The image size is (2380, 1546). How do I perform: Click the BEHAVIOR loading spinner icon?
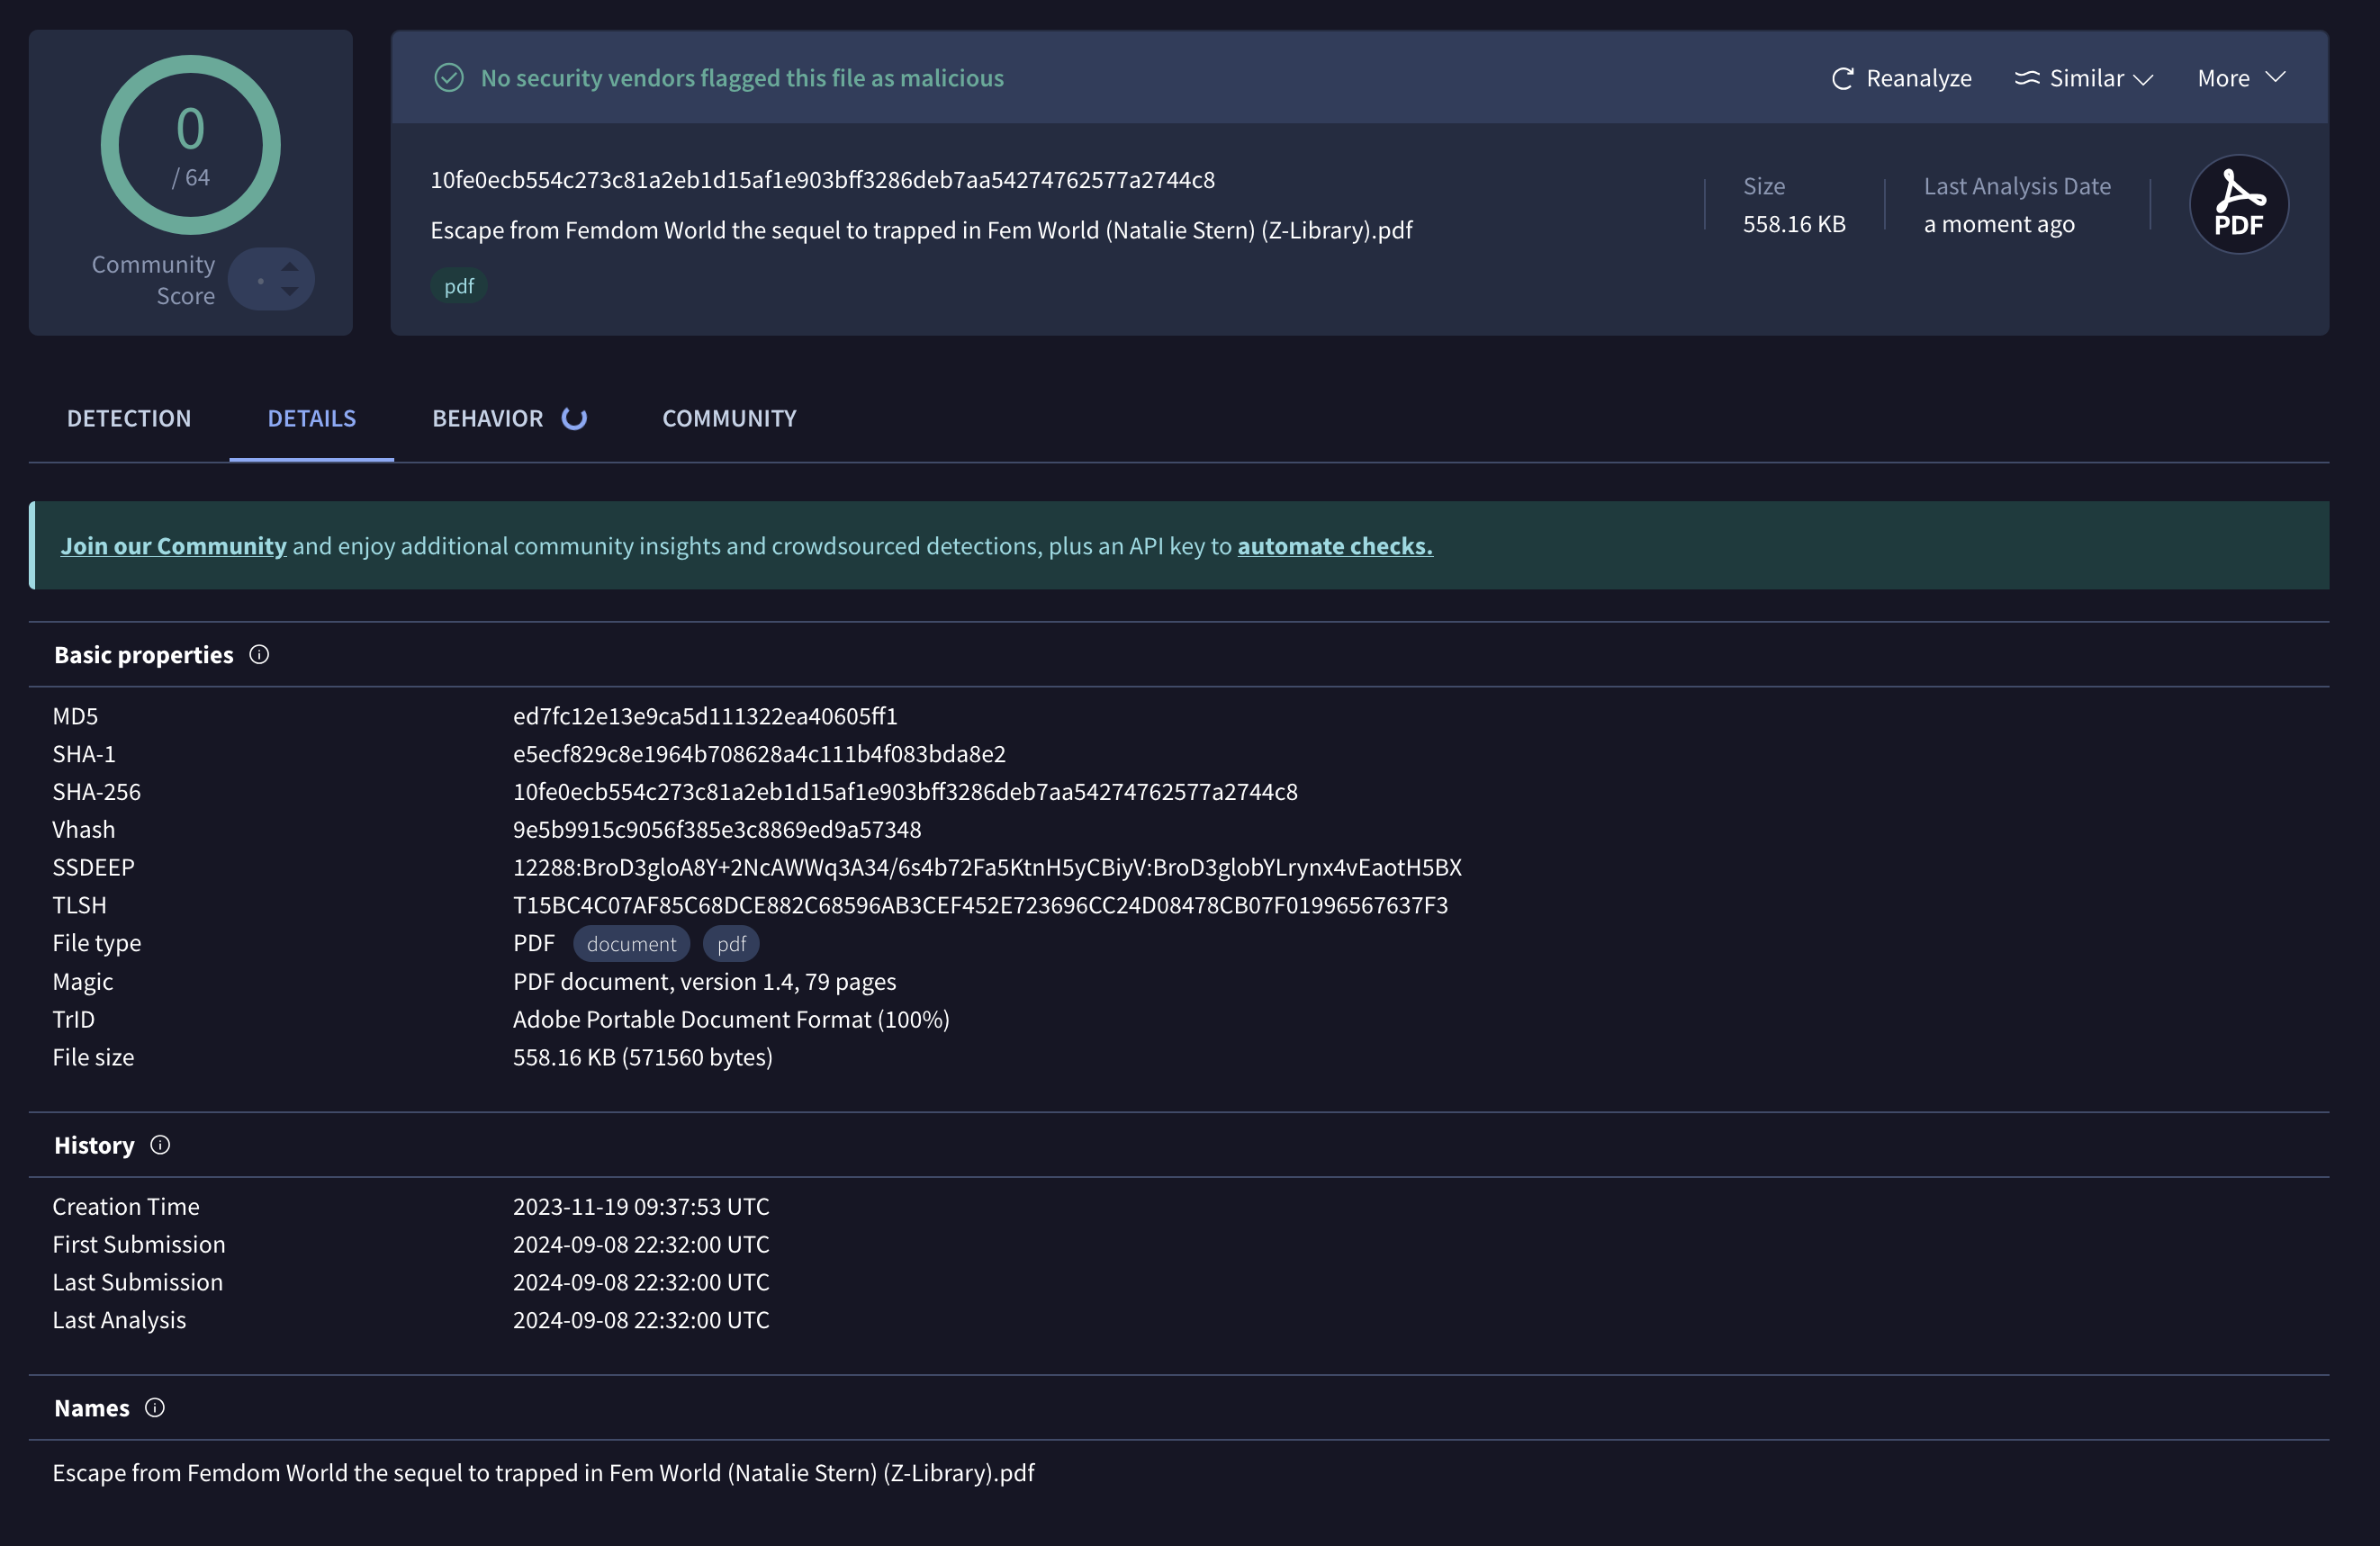click(x=574, y=418)
